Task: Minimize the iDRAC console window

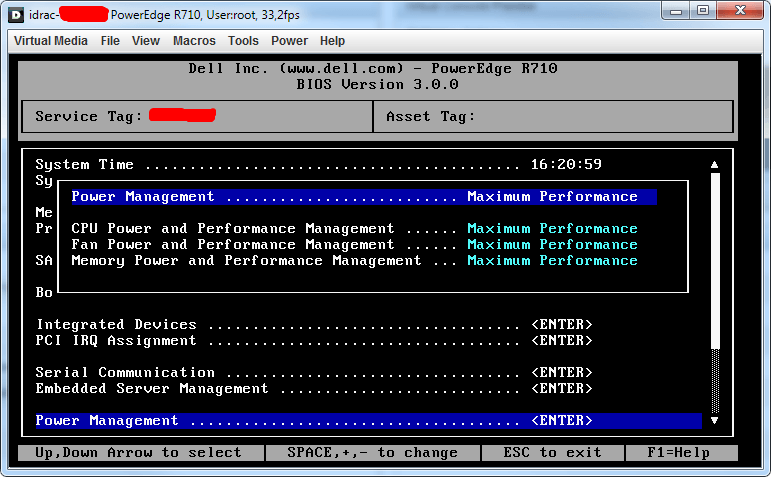Action: pos(677,10)
